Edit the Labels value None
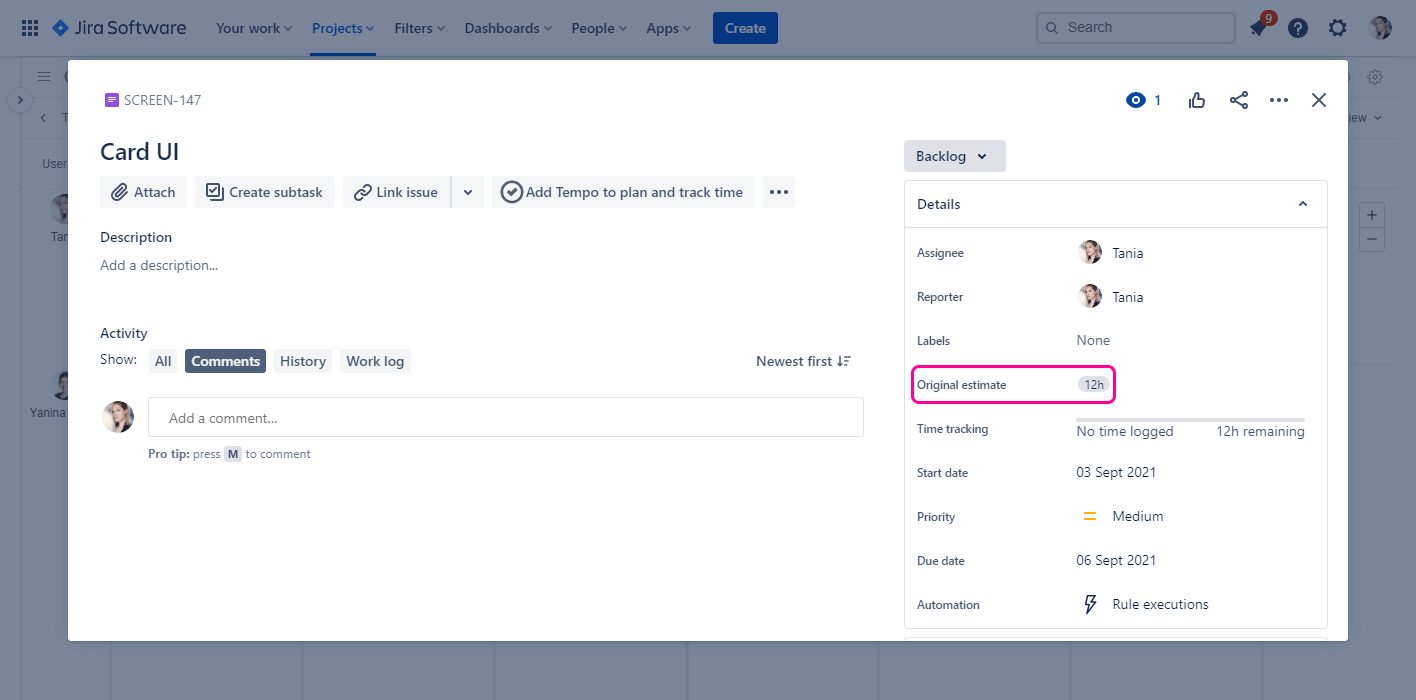 (1093, 341)
